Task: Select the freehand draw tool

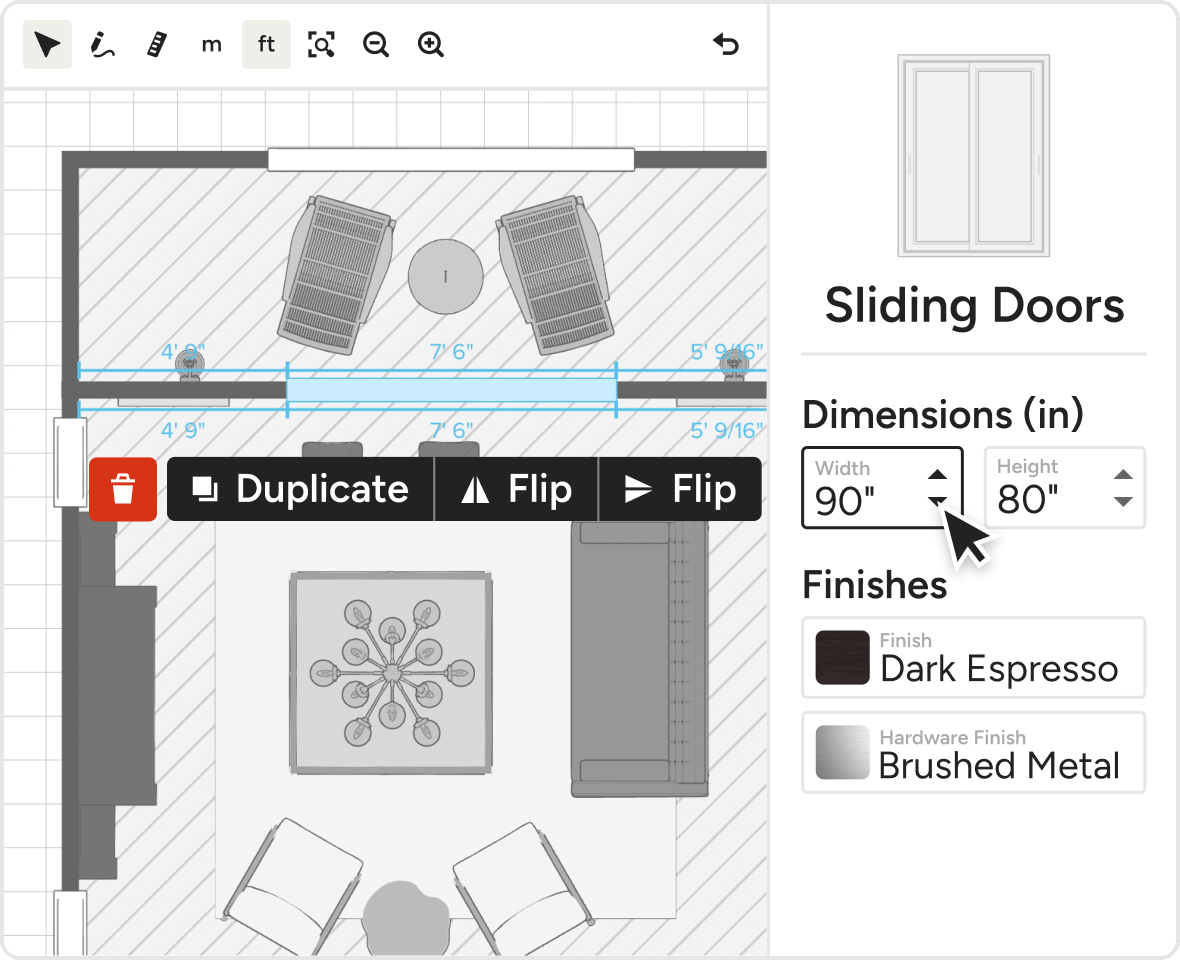Action: click(x=102, y=45)
